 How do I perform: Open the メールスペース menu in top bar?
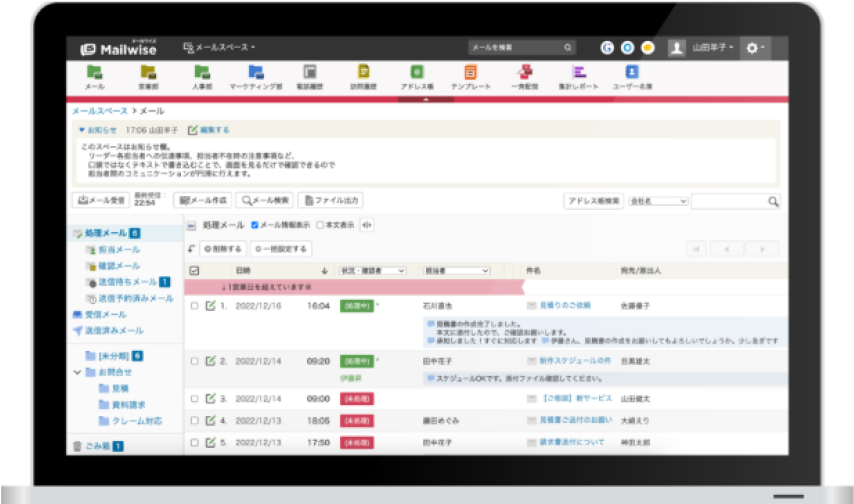tap(220, 47)
